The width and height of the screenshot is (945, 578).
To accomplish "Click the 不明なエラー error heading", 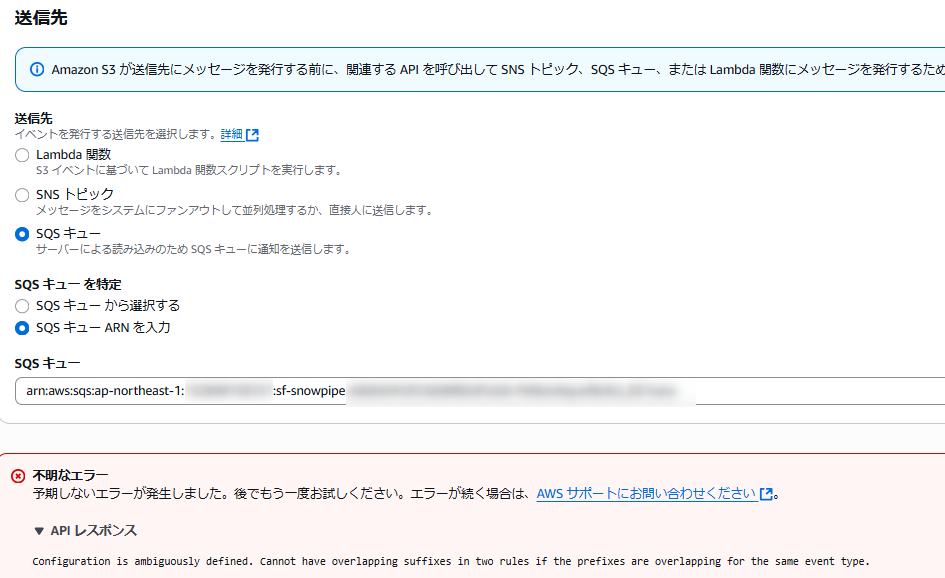I will pyautogui.click(x=71, y=475).
